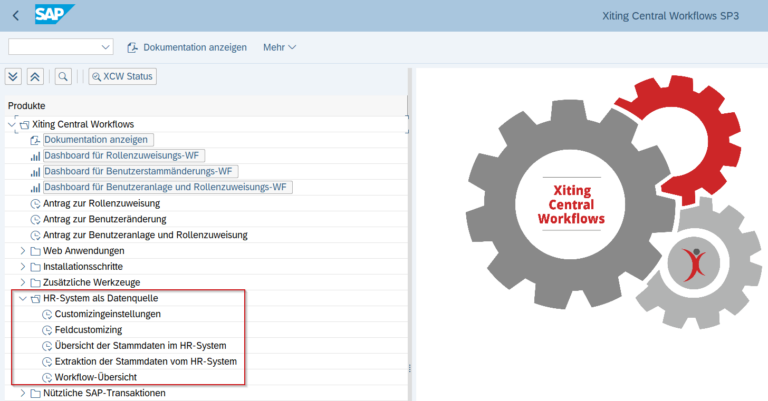This screenshot has height=401, width=768.
Task: Click into the transaction command field
Action: click(54, 47)
